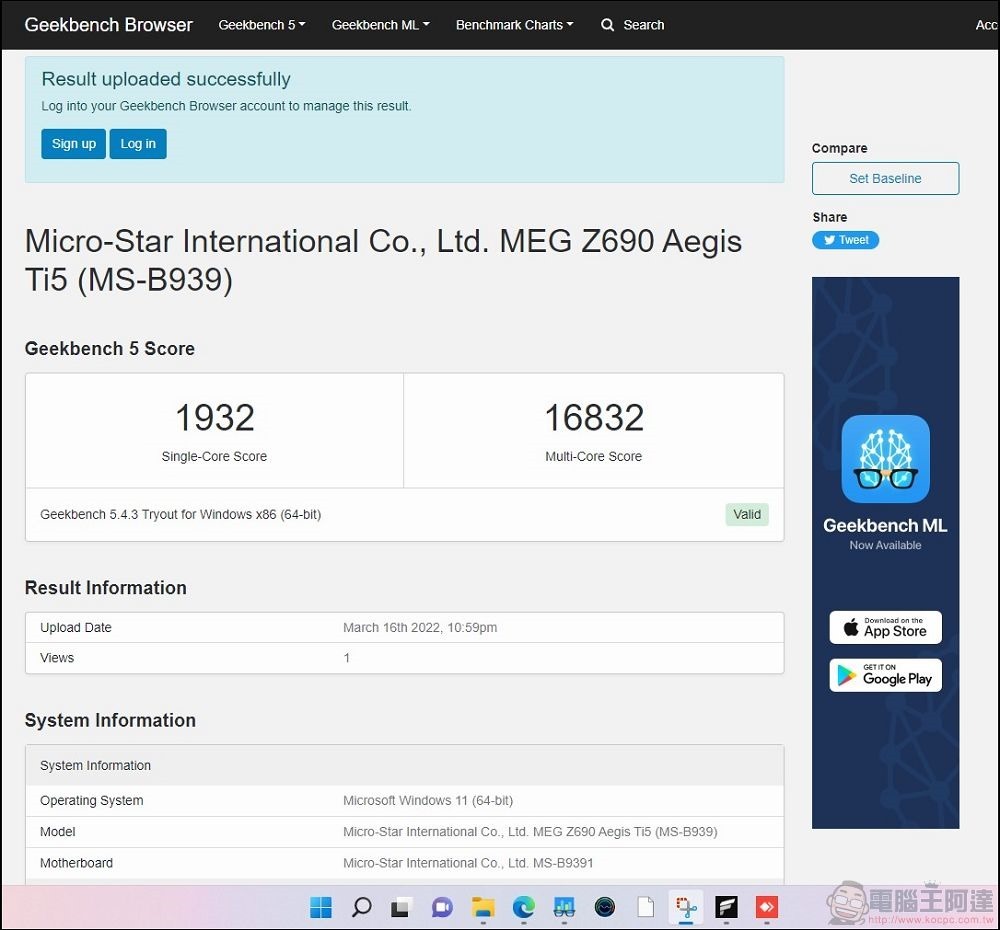Click the Sign up button

[x=73, y=143]
